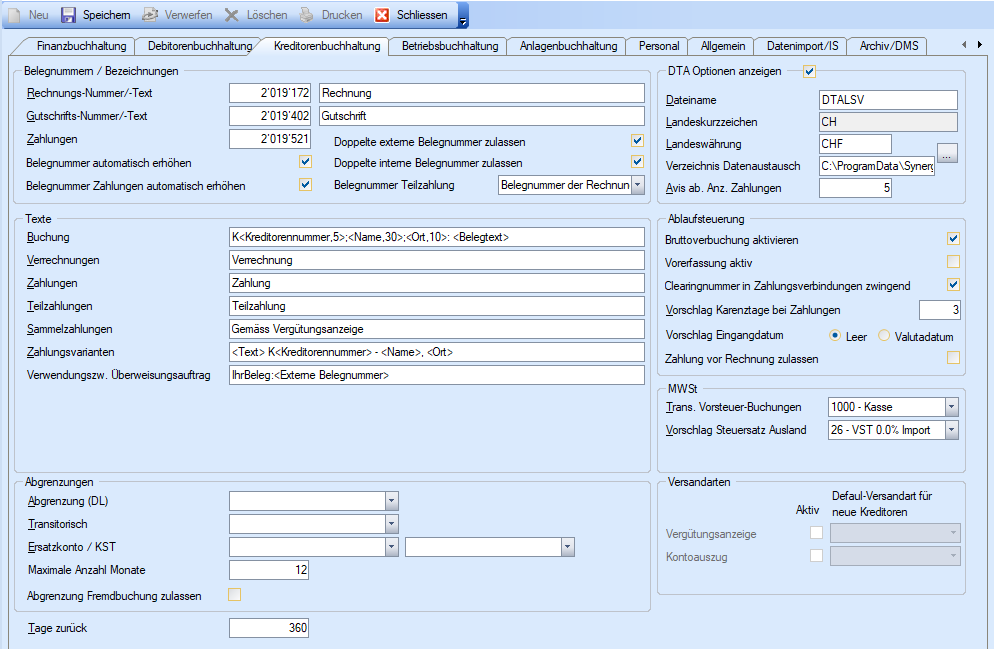Viewport: 994px width, 649px height.
Task: Switch to the Debitorenbuchhaltung tab
Action: [199, 46]
